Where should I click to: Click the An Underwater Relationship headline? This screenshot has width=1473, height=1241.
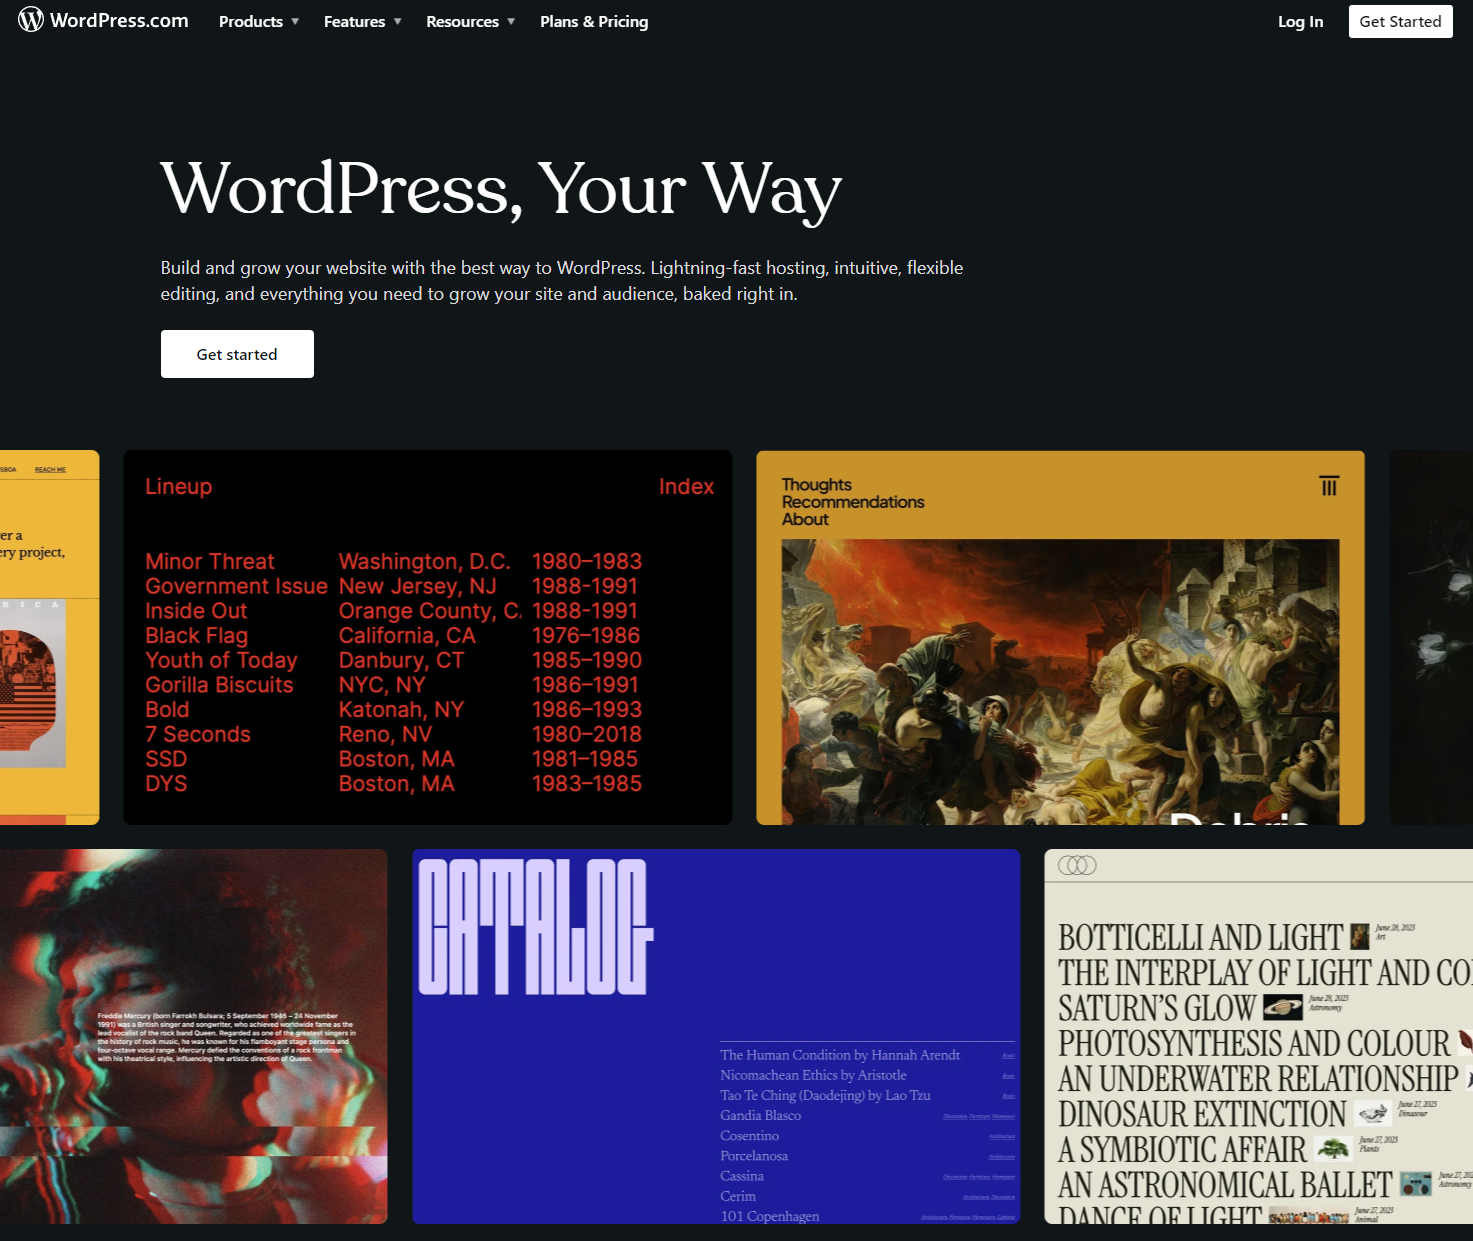click(1258, 1079)
